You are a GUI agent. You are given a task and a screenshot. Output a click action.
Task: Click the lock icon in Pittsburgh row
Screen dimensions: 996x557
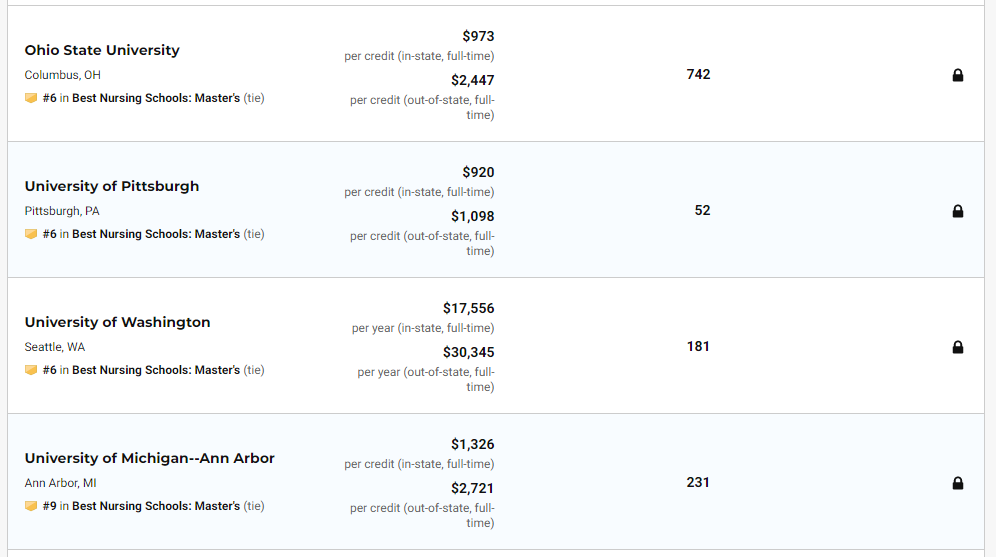[958, 211]
